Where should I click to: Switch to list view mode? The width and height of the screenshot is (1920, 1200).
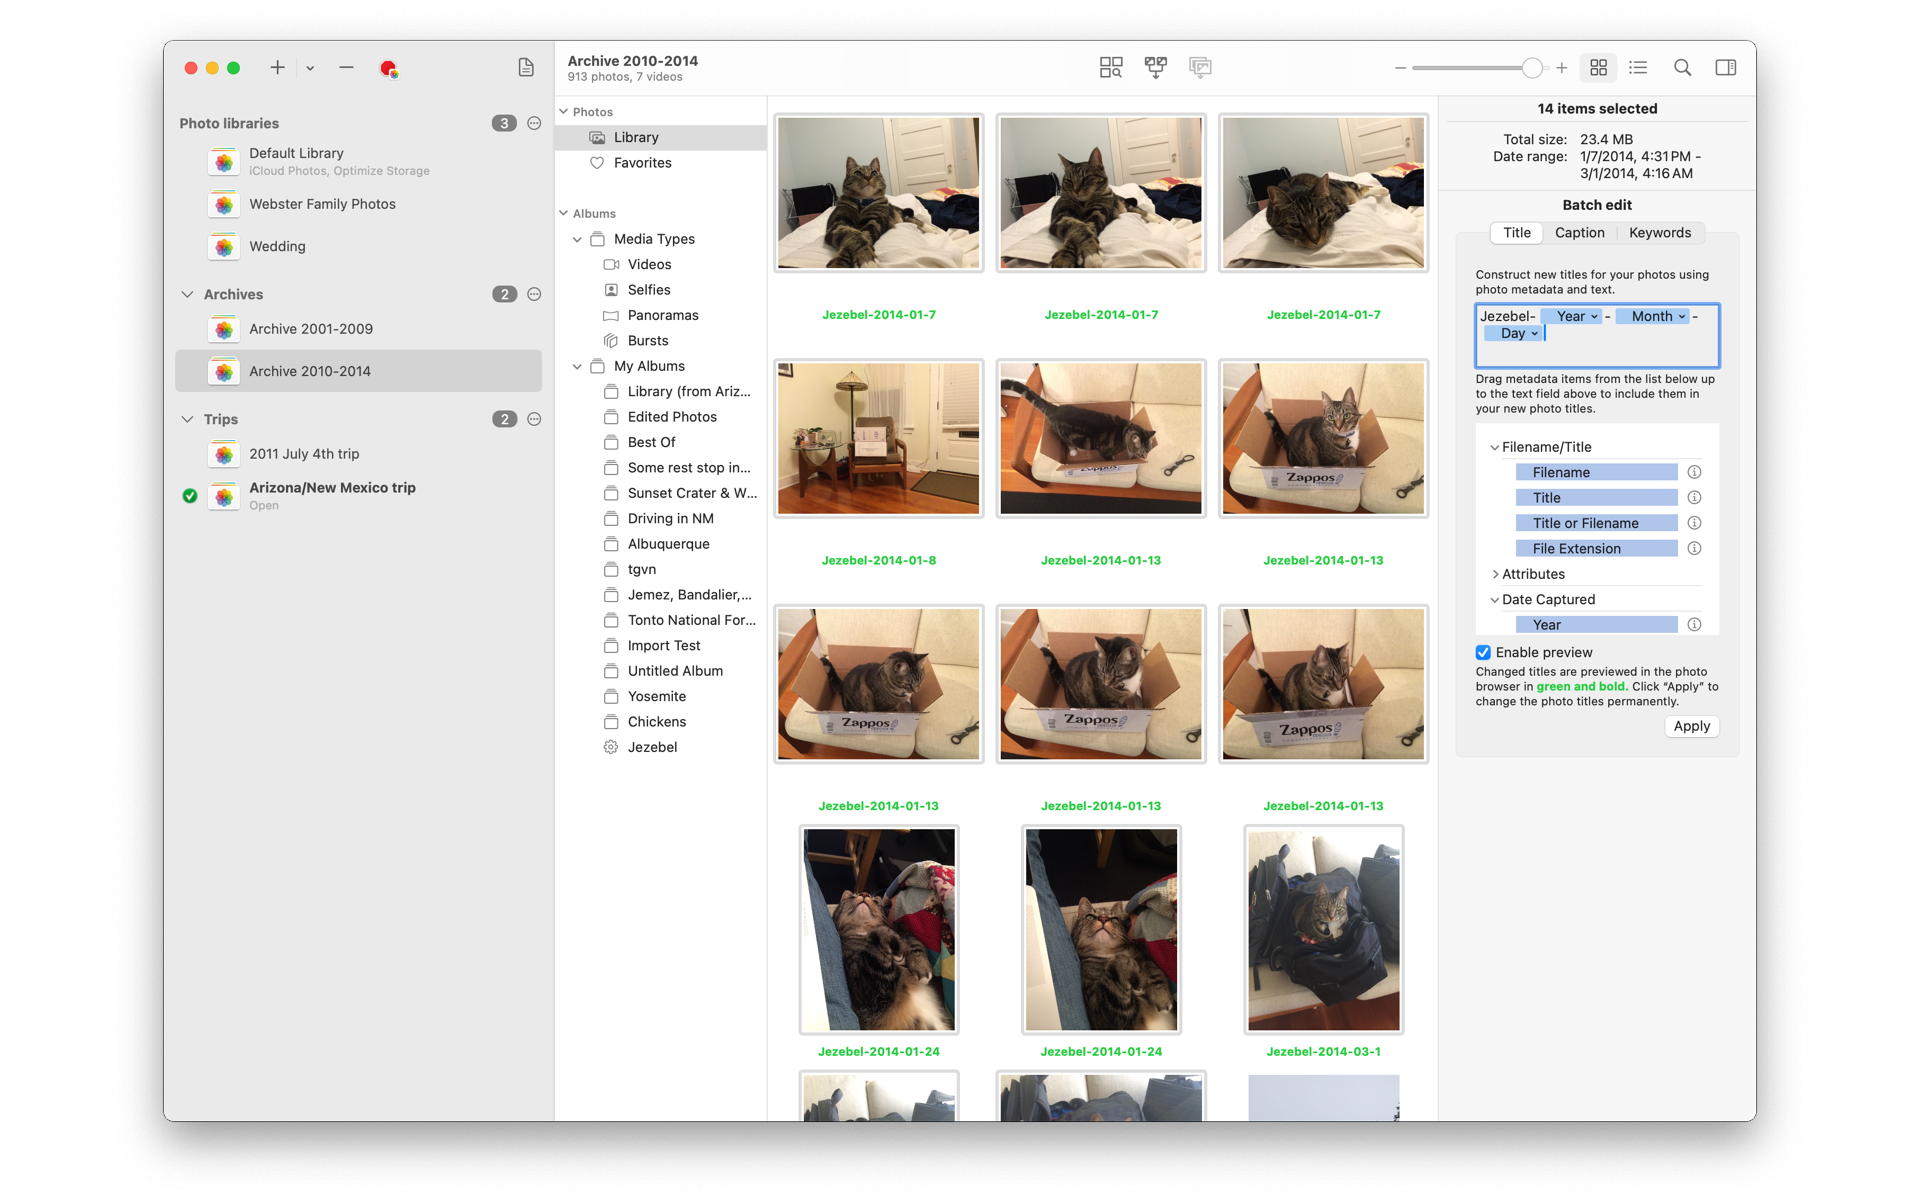[x=1638, y=67]
